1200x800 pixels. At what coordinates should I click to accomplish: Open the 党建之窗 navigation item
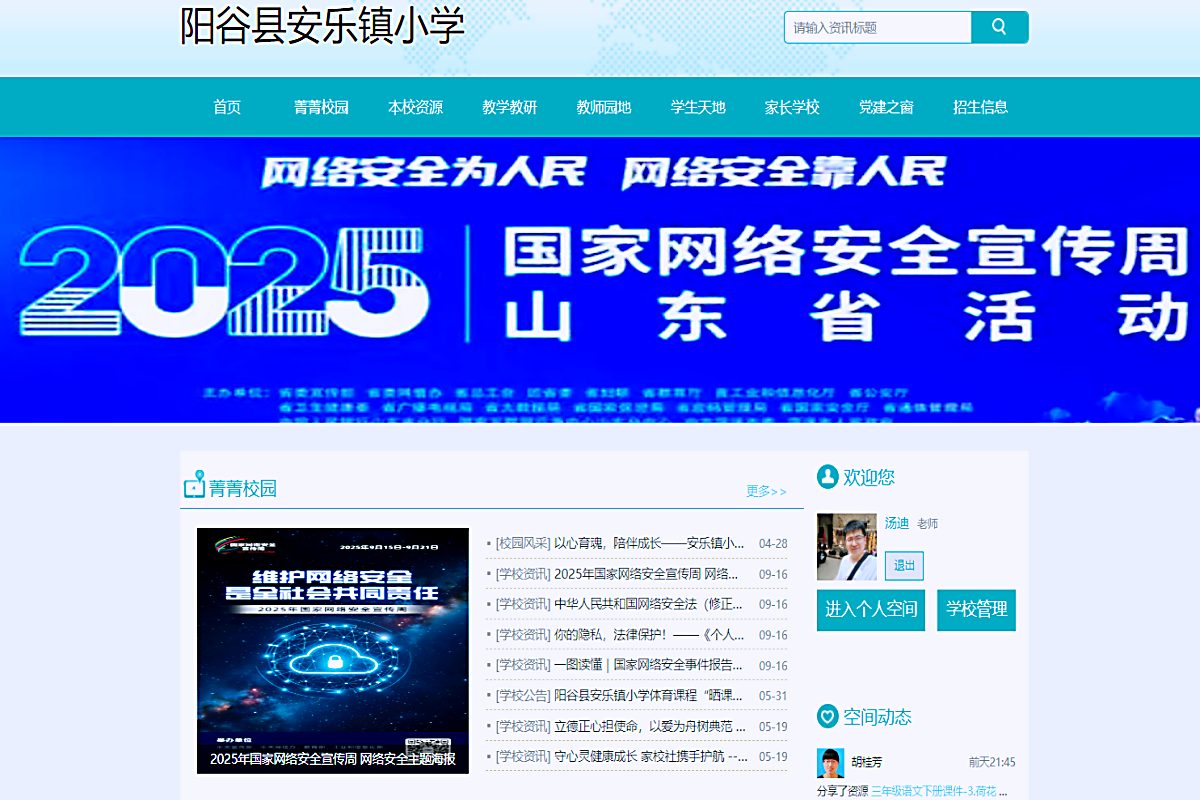(886, 107)
